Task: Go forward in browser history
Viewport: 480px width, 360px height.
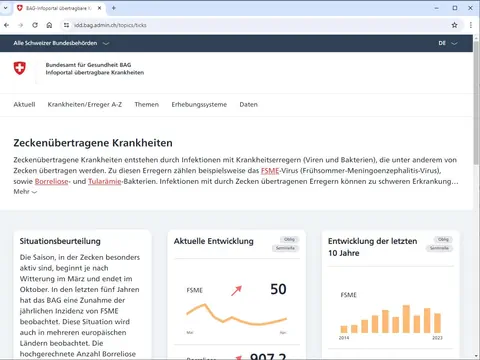Action: (x=21, y=25)
